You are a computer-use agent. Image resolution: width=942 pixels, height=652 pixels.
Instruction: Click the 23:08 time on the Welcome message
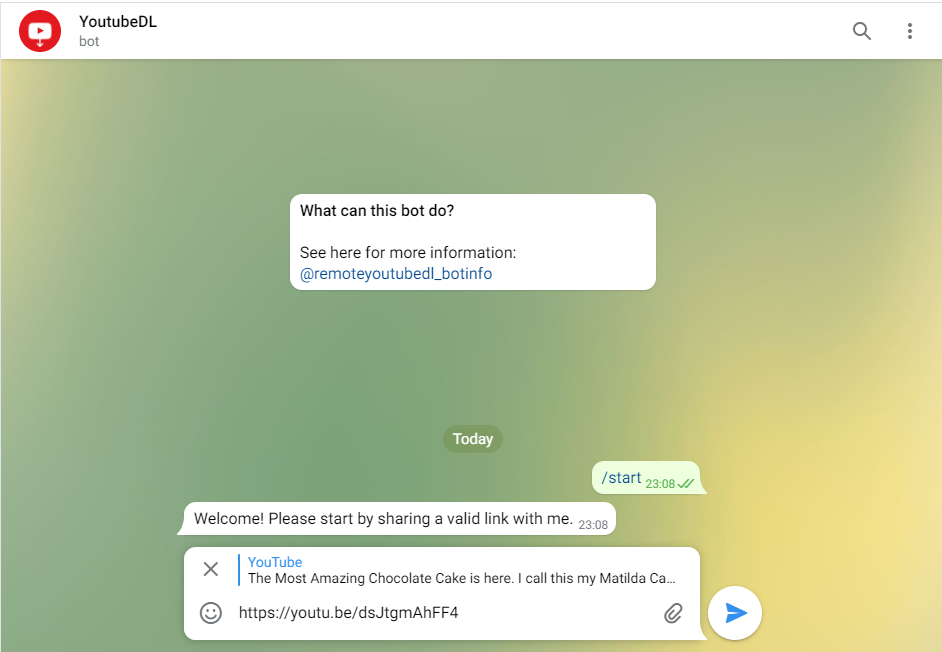pos(593,525)
